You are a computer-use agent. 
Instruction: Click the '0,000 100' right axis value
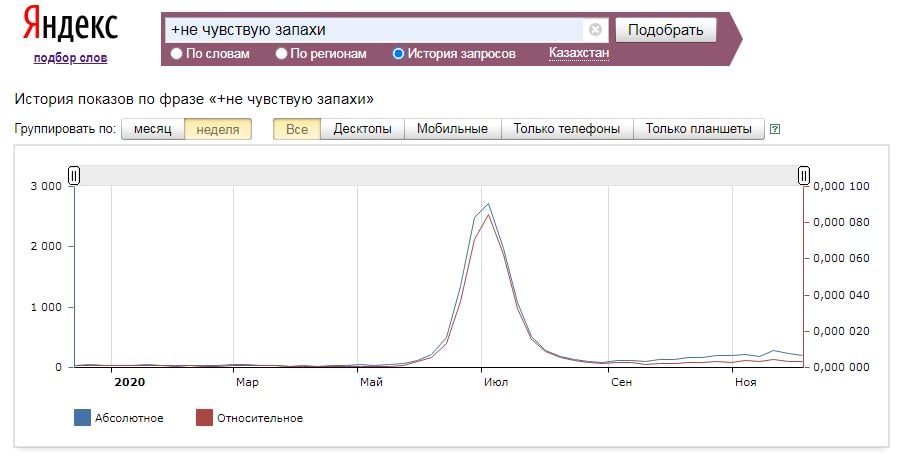pyautogui.click(x=841, y=186)
